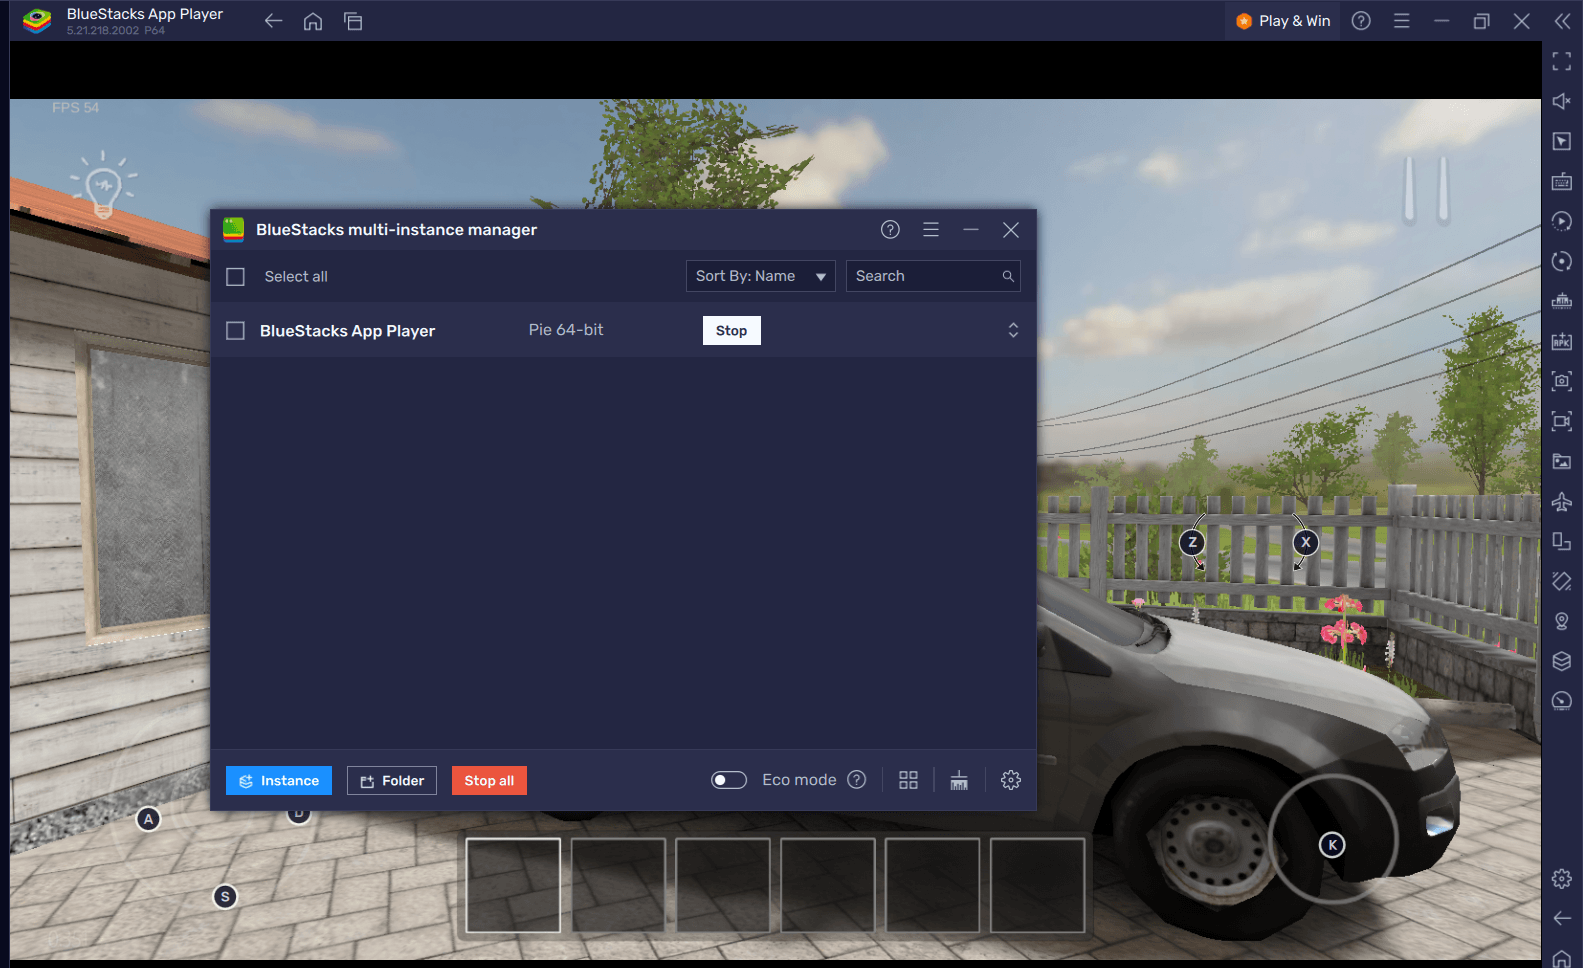Run disk cleanup broom icon
Screen dimensions: 1583x968
[x=959, y=780]
